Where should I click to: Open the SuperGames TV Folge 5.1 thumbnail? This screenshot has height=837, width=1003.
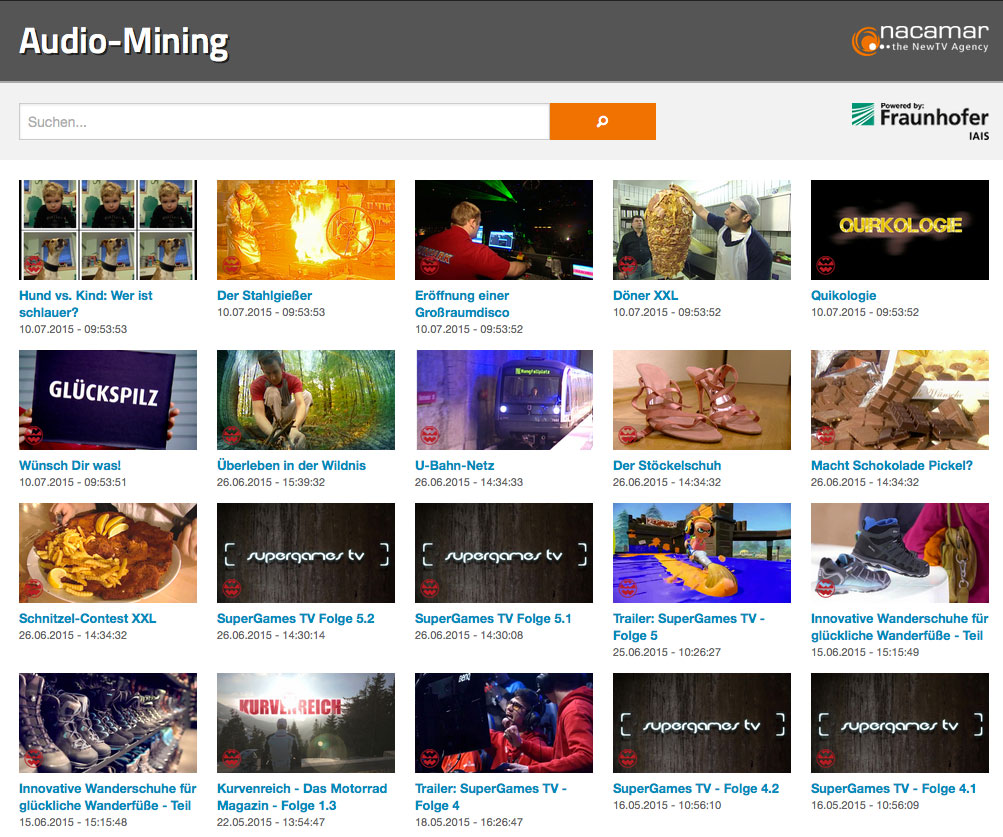(504, 553)
